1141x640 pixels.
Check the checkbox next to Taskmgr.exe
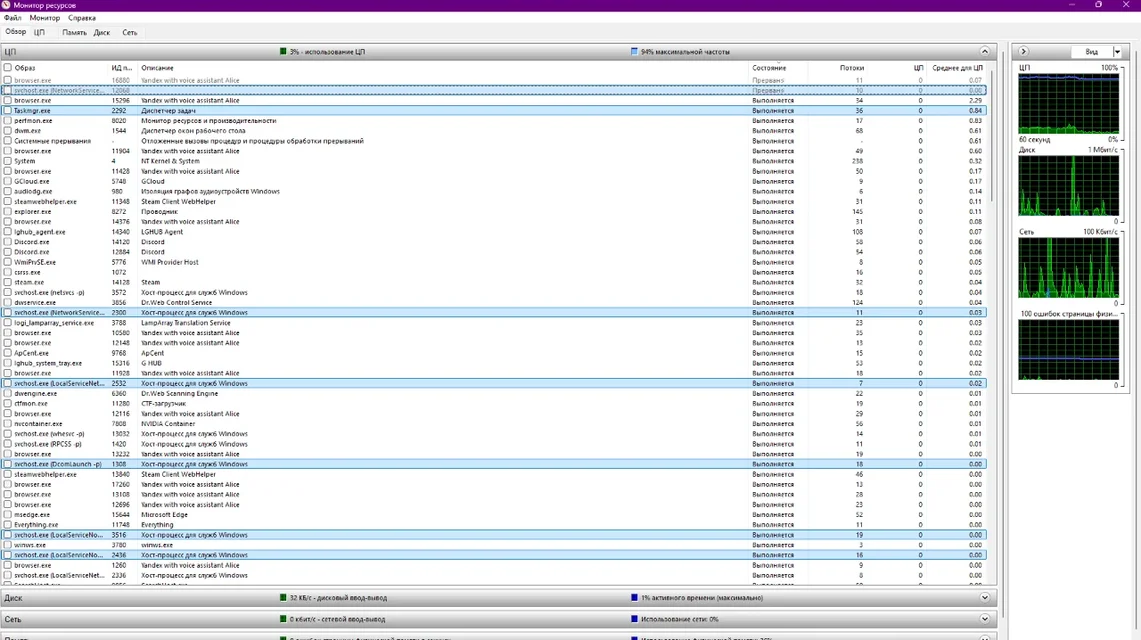click(x=8, y=110)
